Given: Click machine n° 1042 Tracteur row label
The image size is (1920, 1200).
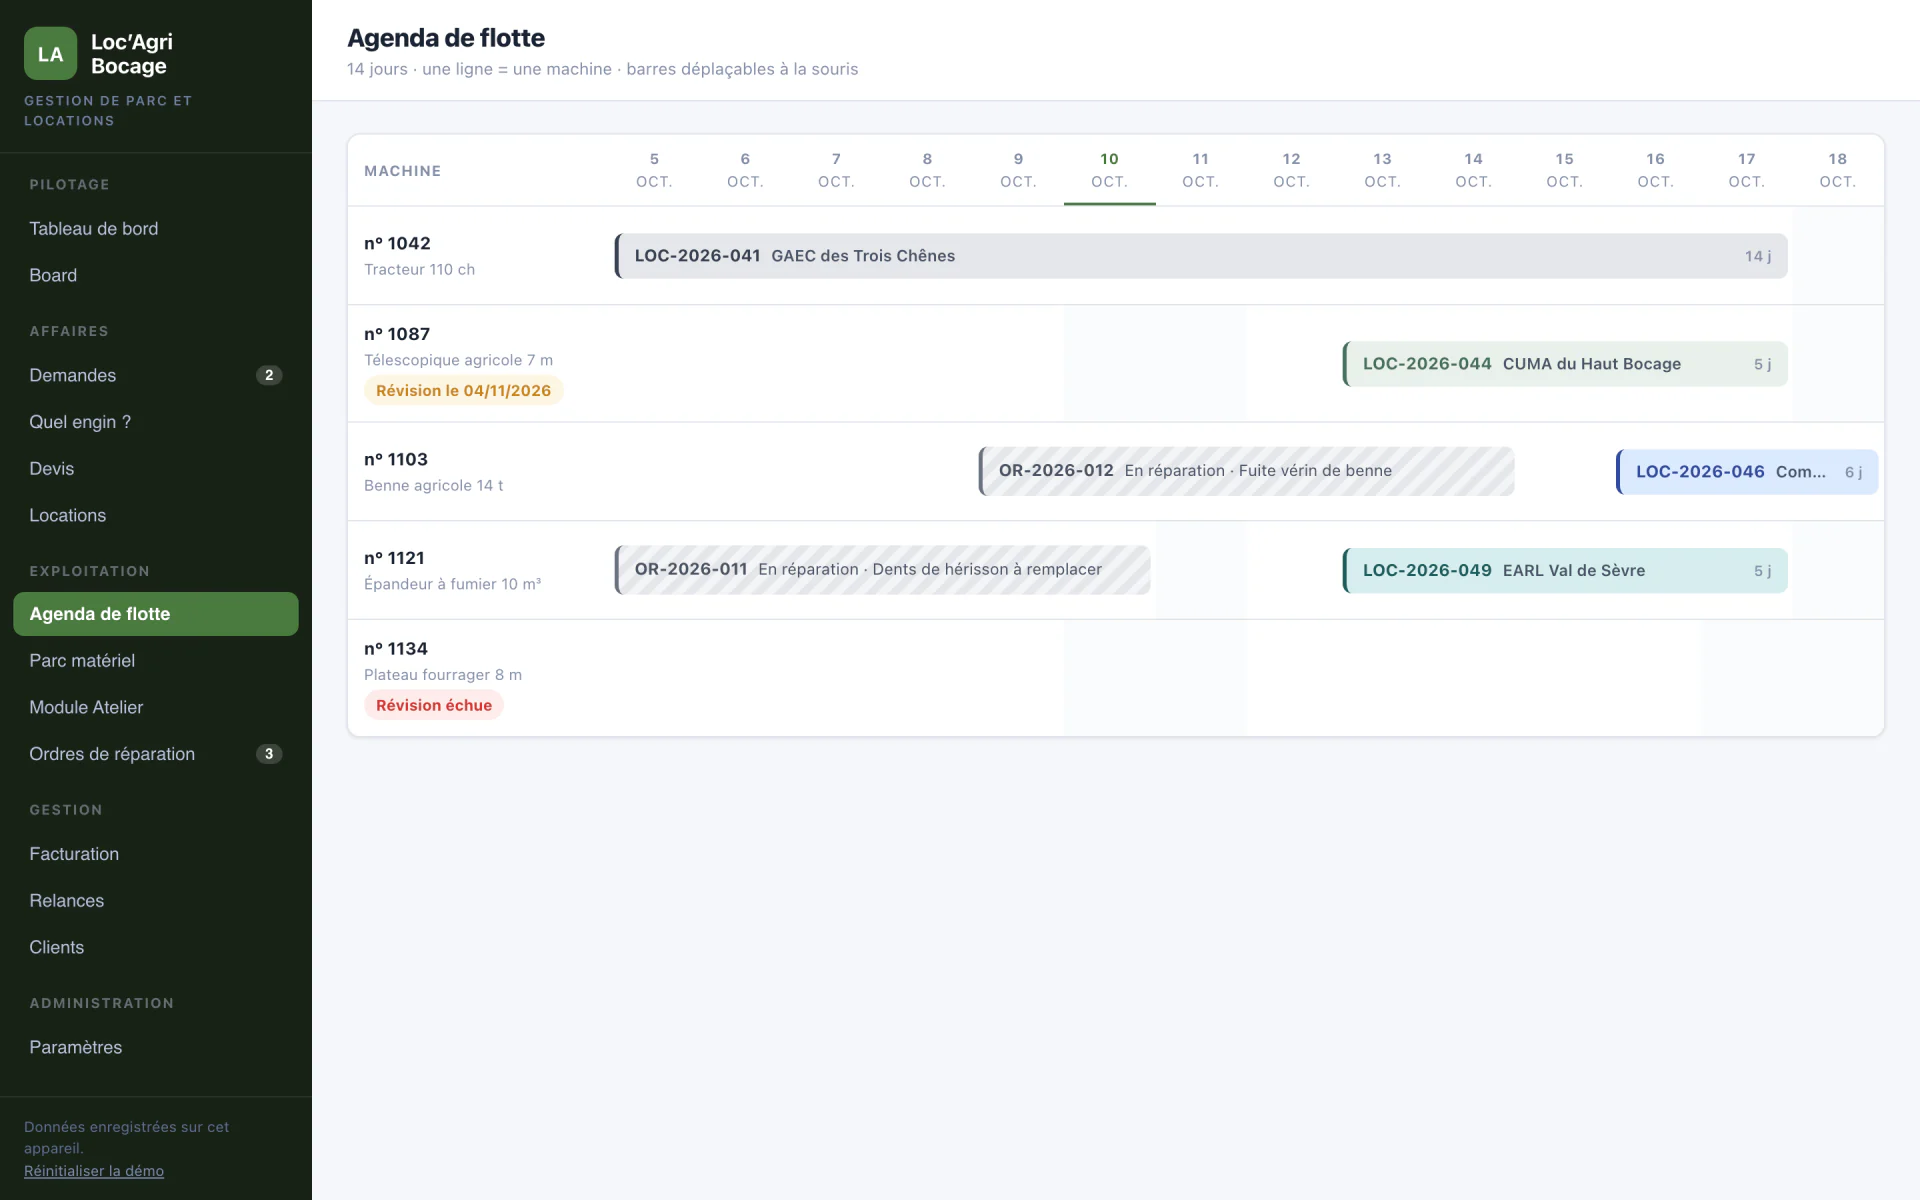Looking at the screenshot, I should [419, 256].
